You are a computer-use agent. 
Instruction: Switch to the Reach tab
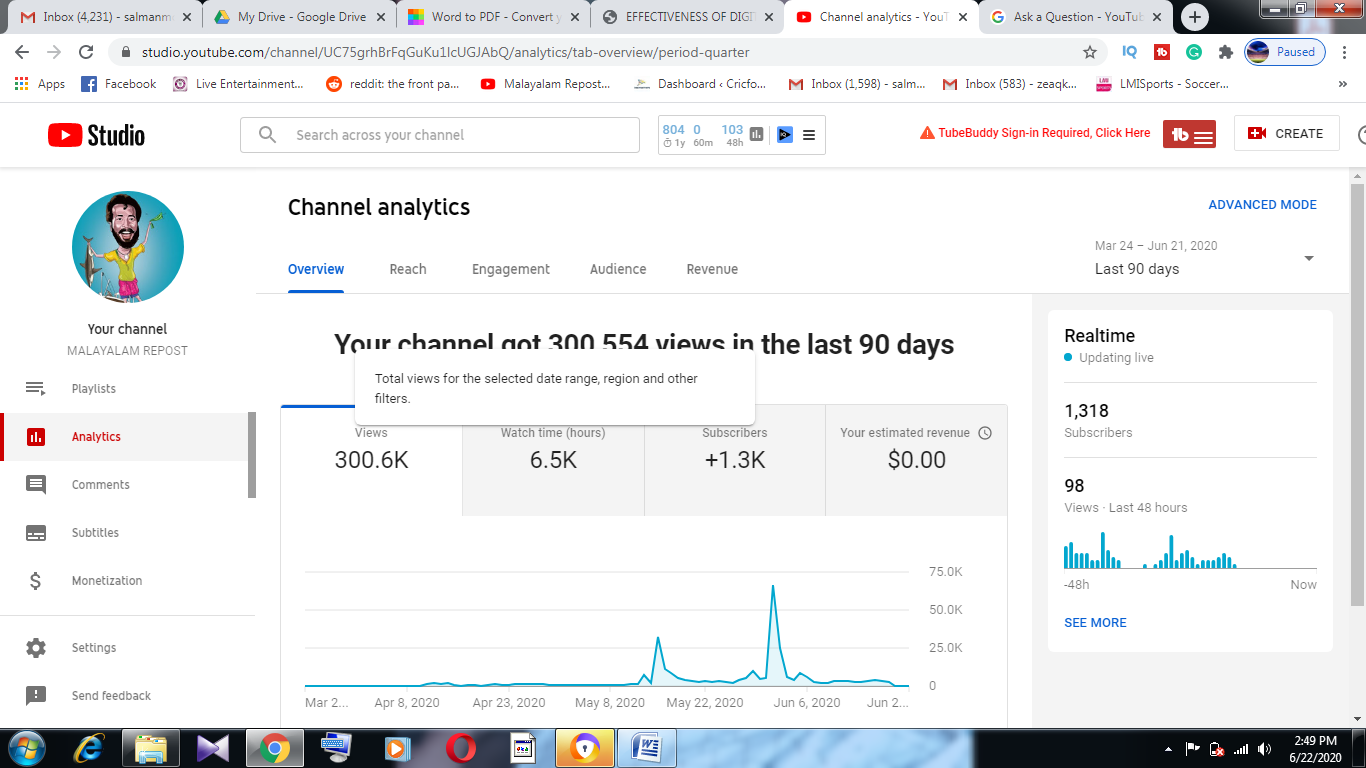pos(408,269)
